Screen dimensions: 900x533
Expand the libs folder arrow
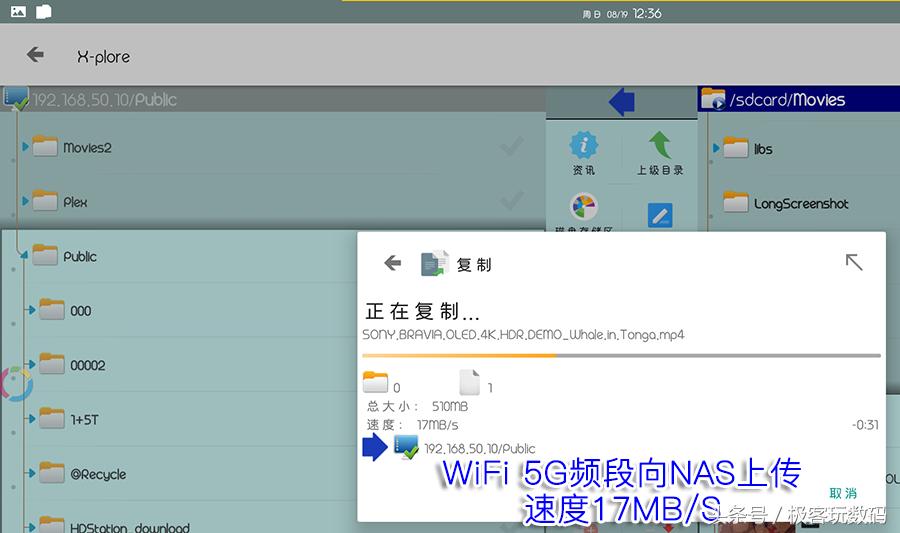point(716,148)
